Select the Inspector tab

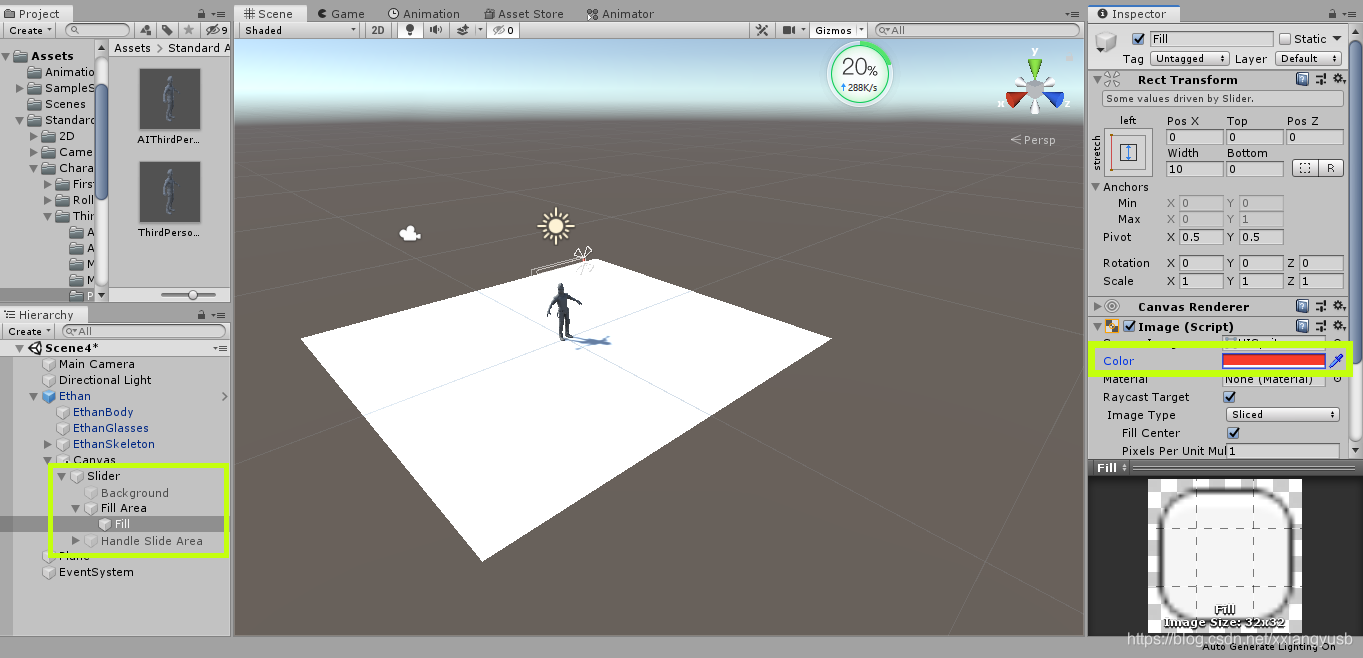(x=1133, y=14)
